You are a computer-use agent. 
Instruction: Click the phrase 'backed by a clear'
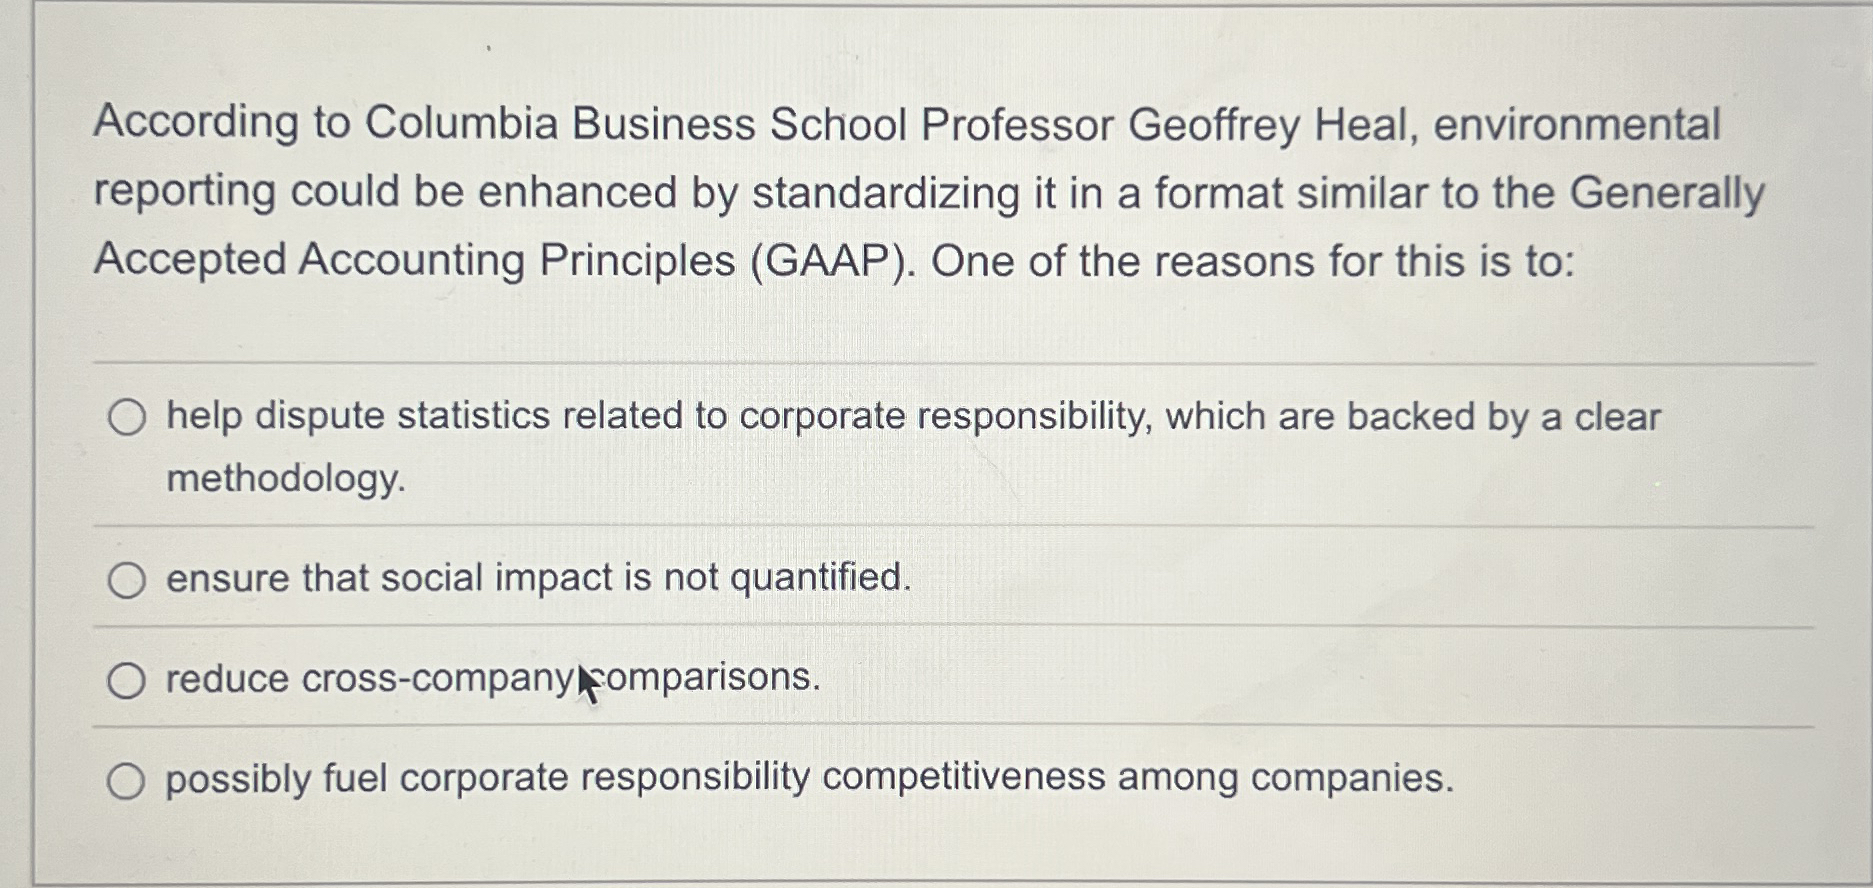(1503, 416)
